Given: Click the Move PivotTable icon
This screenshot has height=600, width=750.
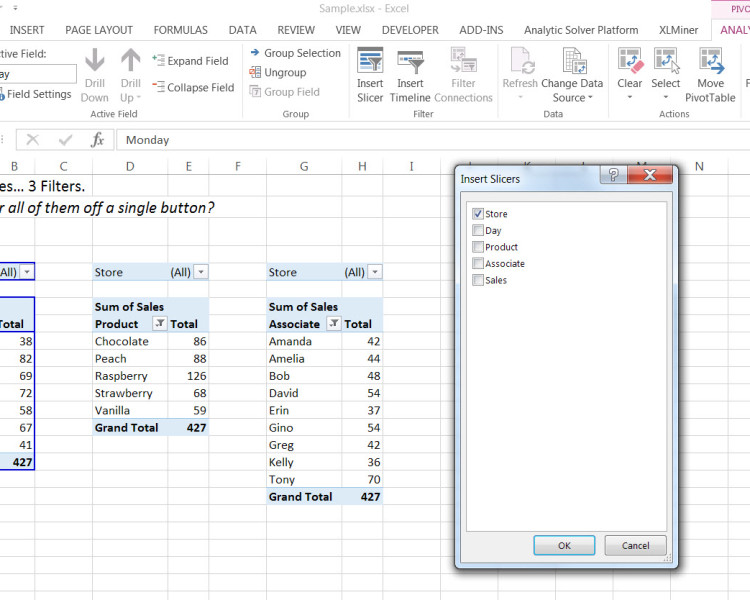Looking at the screenshot, I should click(x=710, y=62).
